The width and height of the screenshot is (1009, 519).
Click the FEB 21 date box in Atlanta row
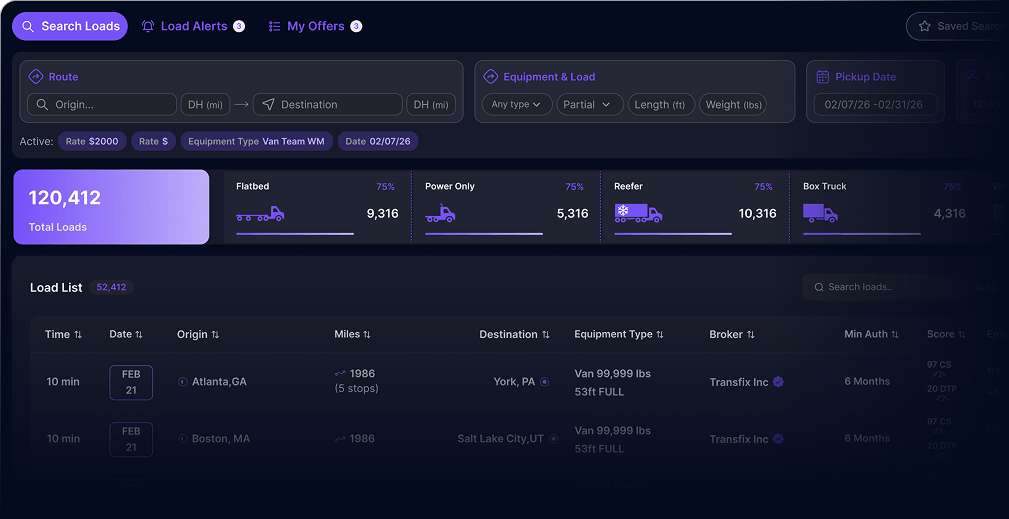[x=131, y=382]
